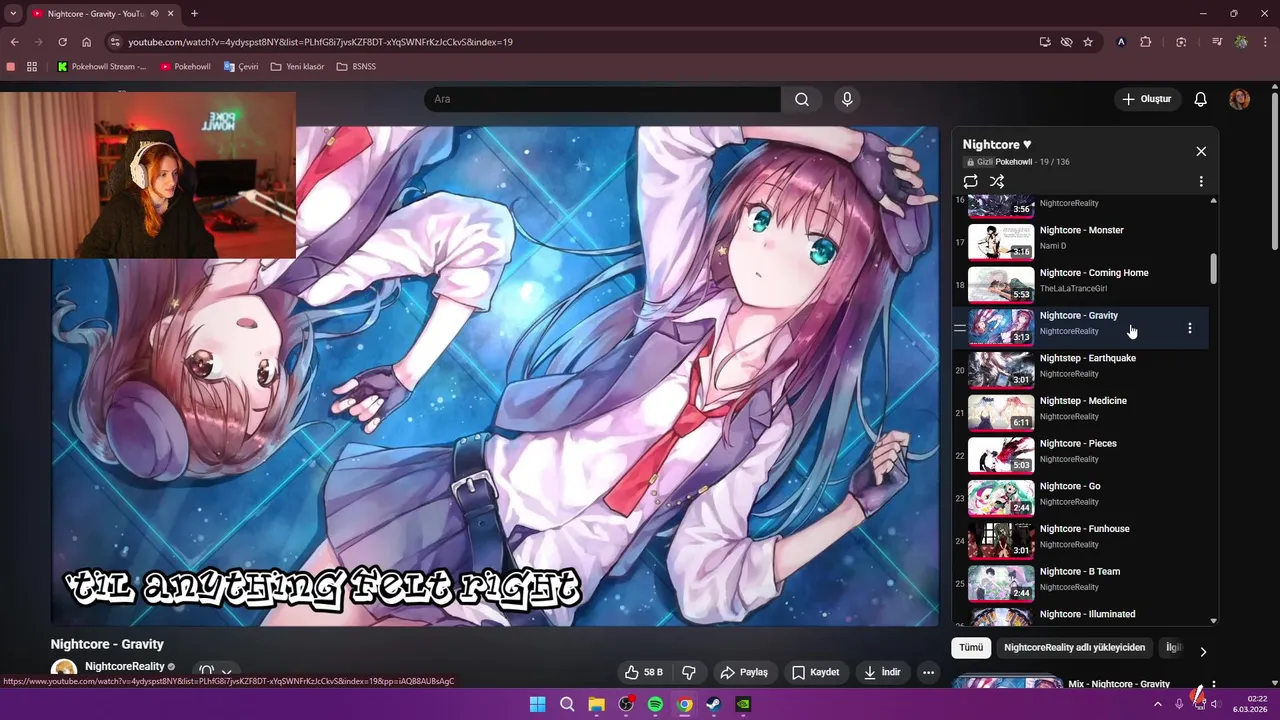Show hidden system tray icons
Image resolution: width=1280 pixels, height=720 pixels.
1158,704
